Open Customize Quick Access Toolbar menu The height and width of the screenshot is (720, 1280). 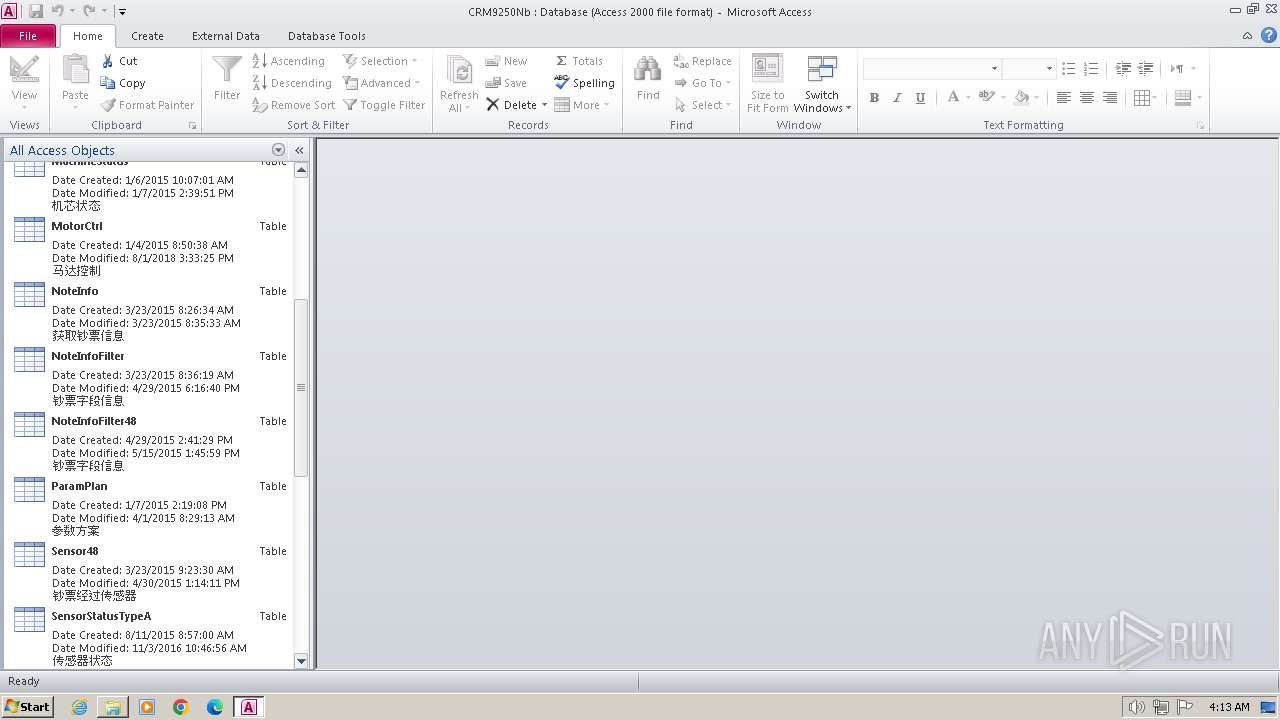(x=122, y=12)
